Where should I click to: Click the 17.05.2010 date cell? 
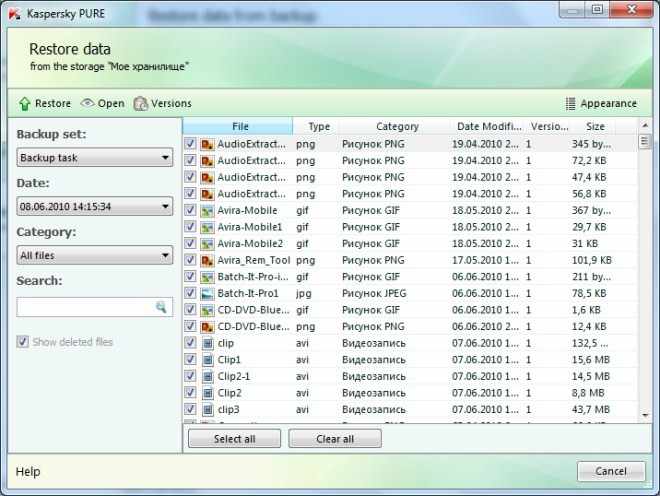(x=485, y=260)
